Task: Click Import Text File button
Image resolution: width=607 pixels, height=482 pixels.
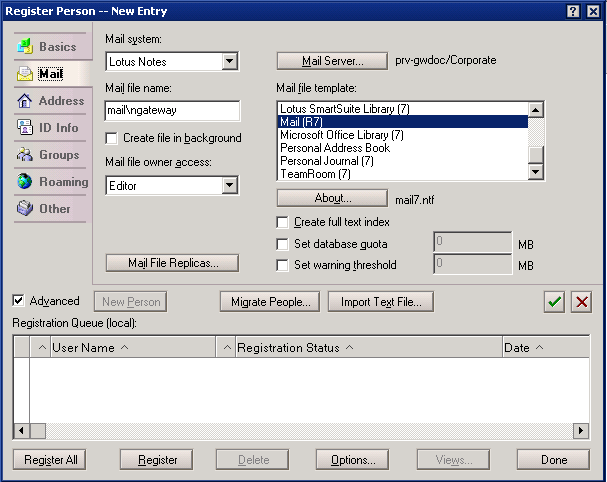Action: point(381,302)
